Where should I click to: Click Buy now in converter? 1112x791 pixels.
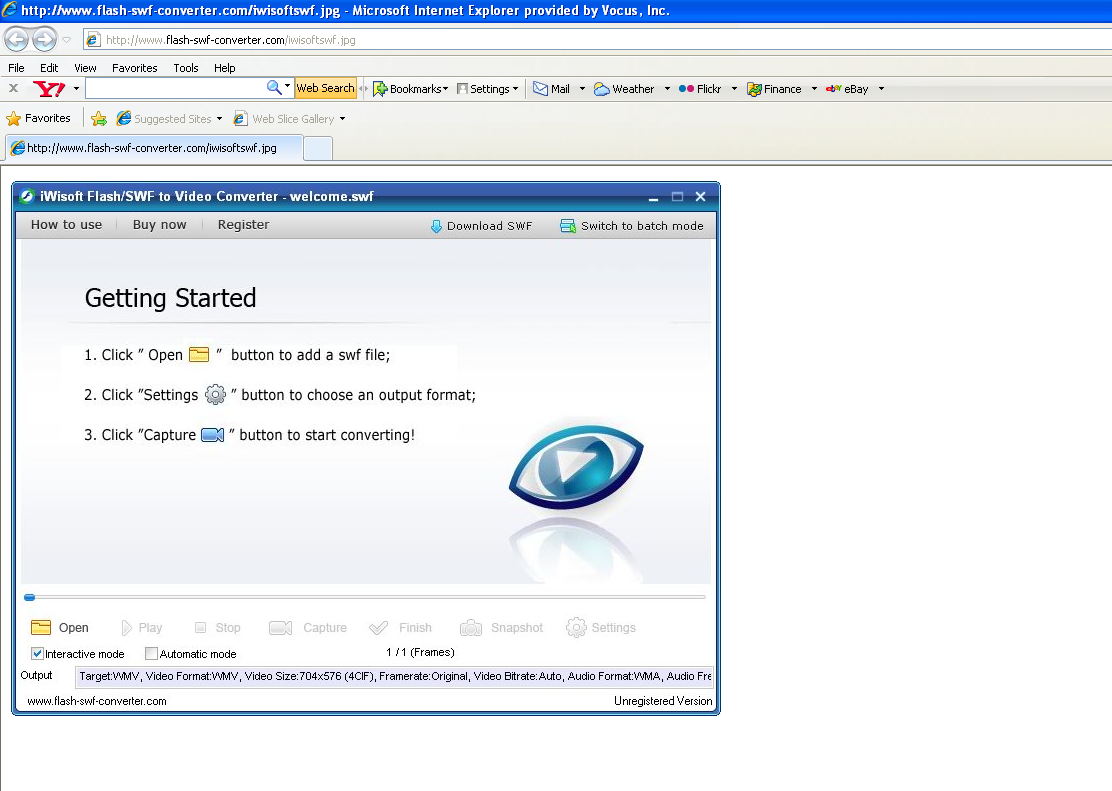pos(160,224)
